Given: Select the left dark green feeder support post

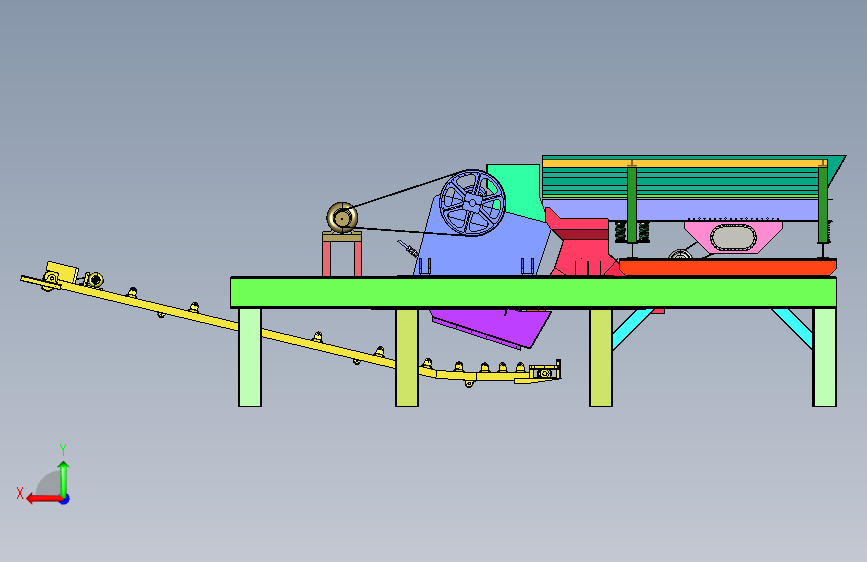Looking at the screenshot, I should [632, 203].
